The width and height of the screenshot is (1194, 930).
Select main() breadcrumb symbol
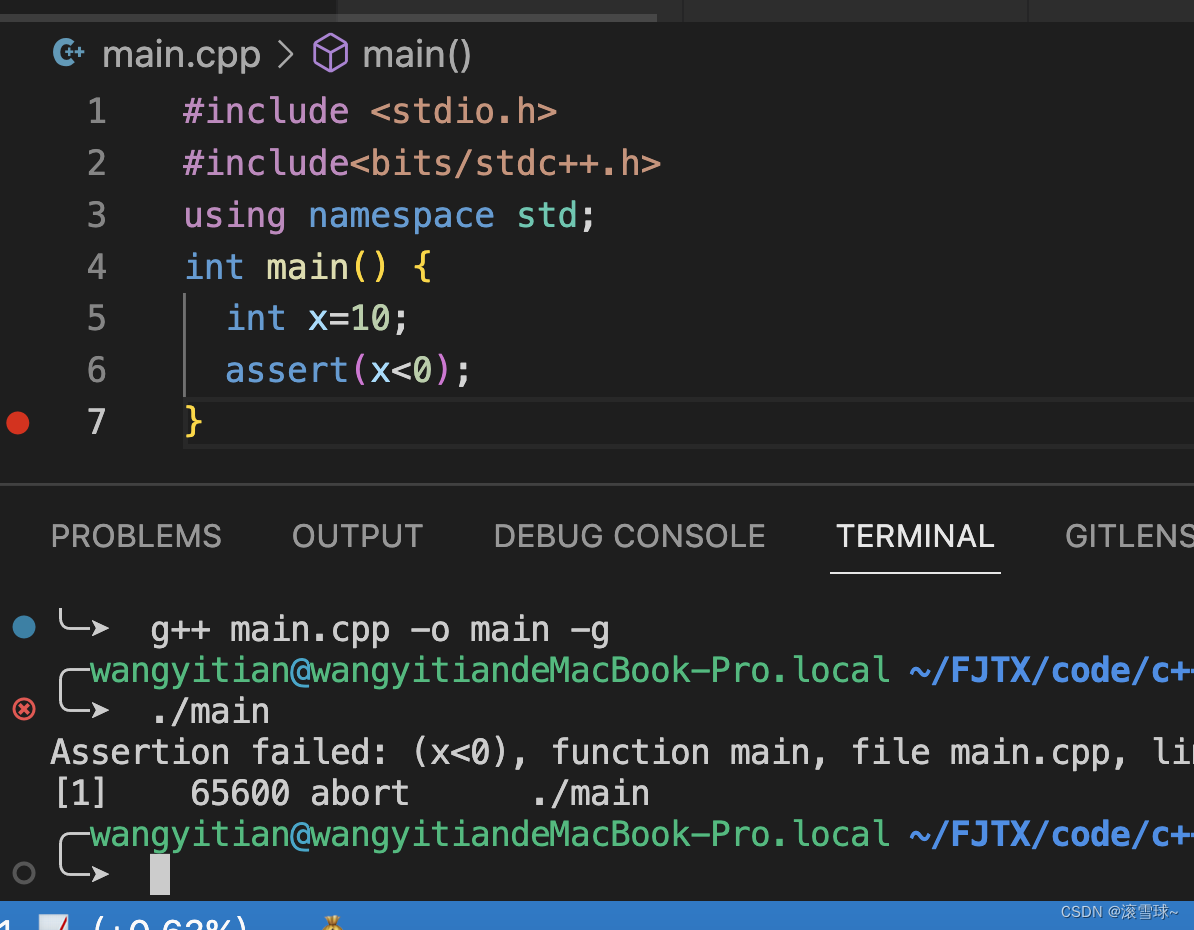point(417,55)
